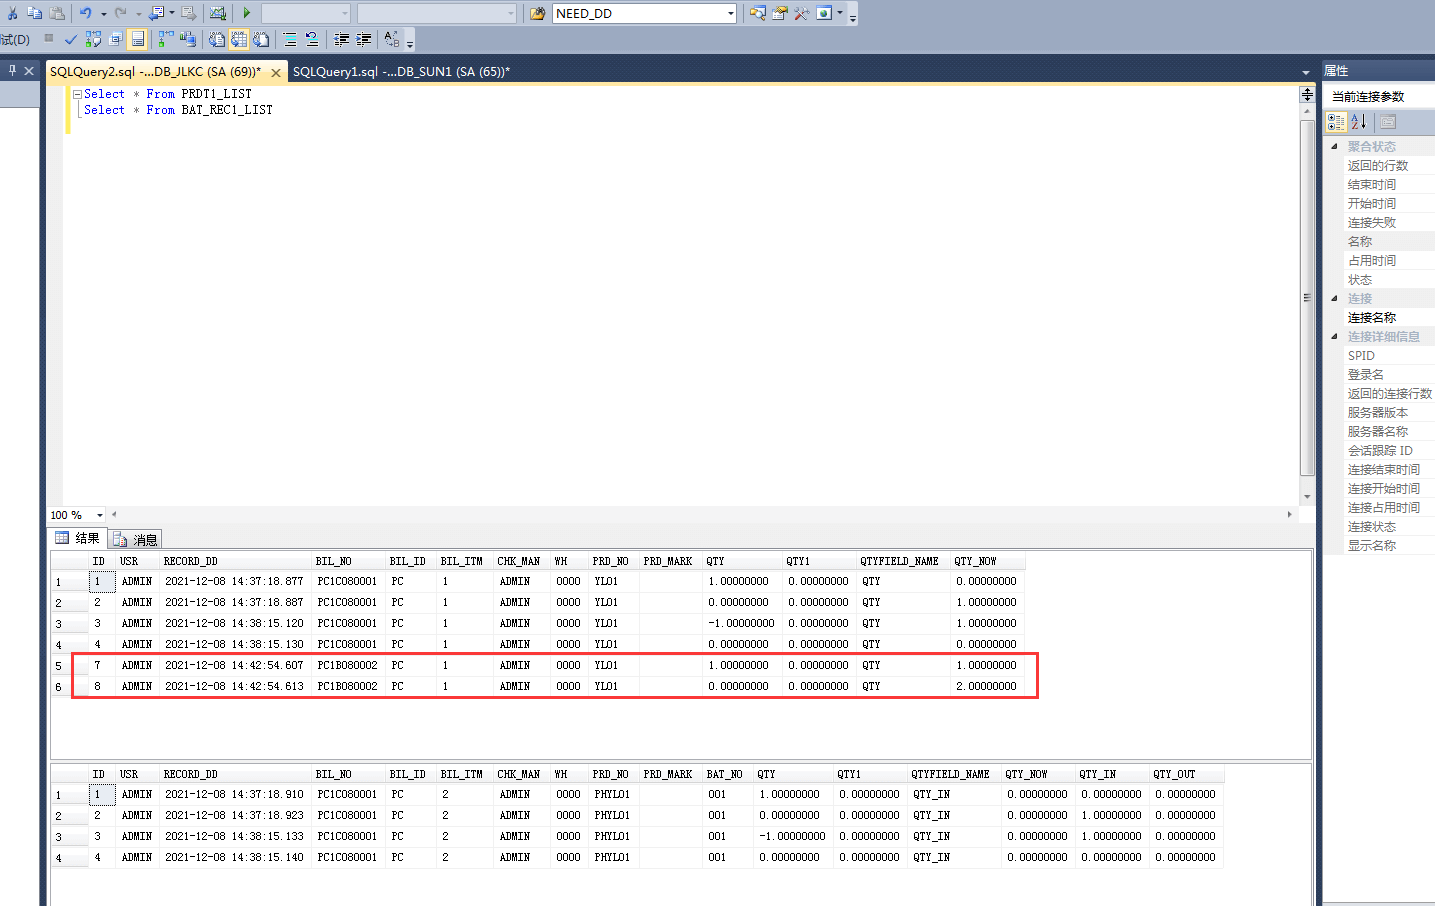
Task: Open the Undo history dropdown arrow
Action: 104,14
